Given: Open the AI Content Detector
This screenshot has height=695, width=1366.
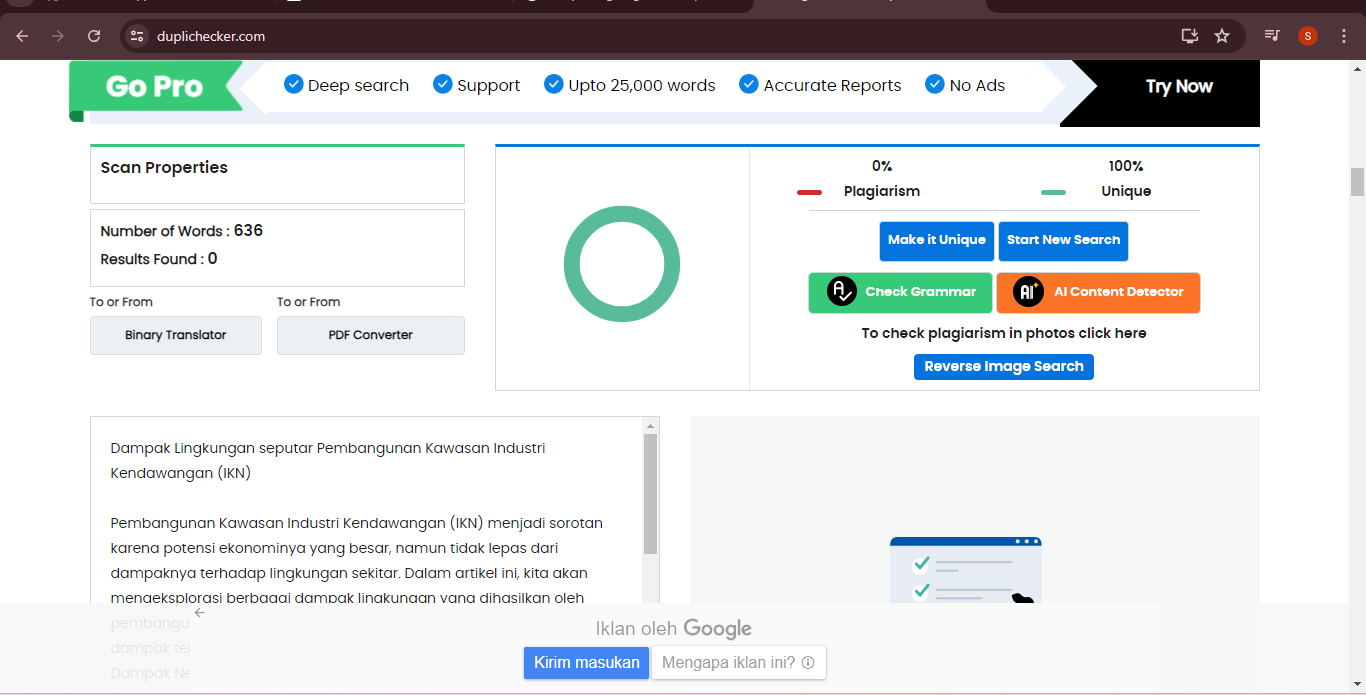Looking at the screenshot, I should (1098, 292).
